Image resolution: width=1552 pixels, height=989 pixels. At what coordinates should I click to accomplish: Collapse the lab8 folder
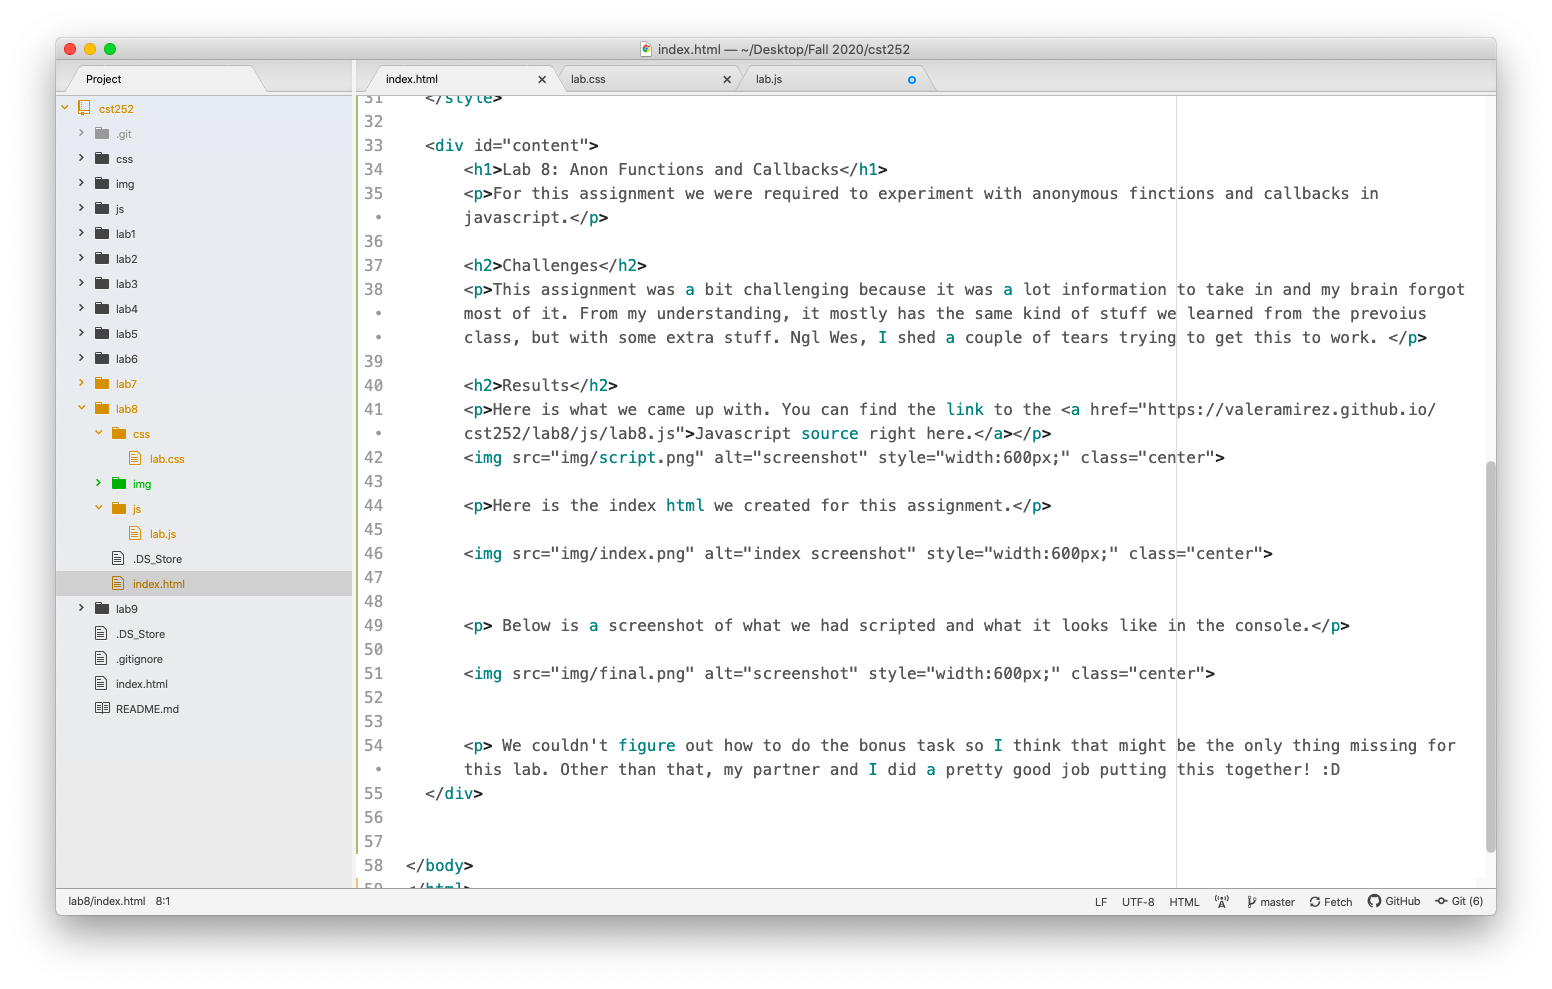tap(81, 408)
